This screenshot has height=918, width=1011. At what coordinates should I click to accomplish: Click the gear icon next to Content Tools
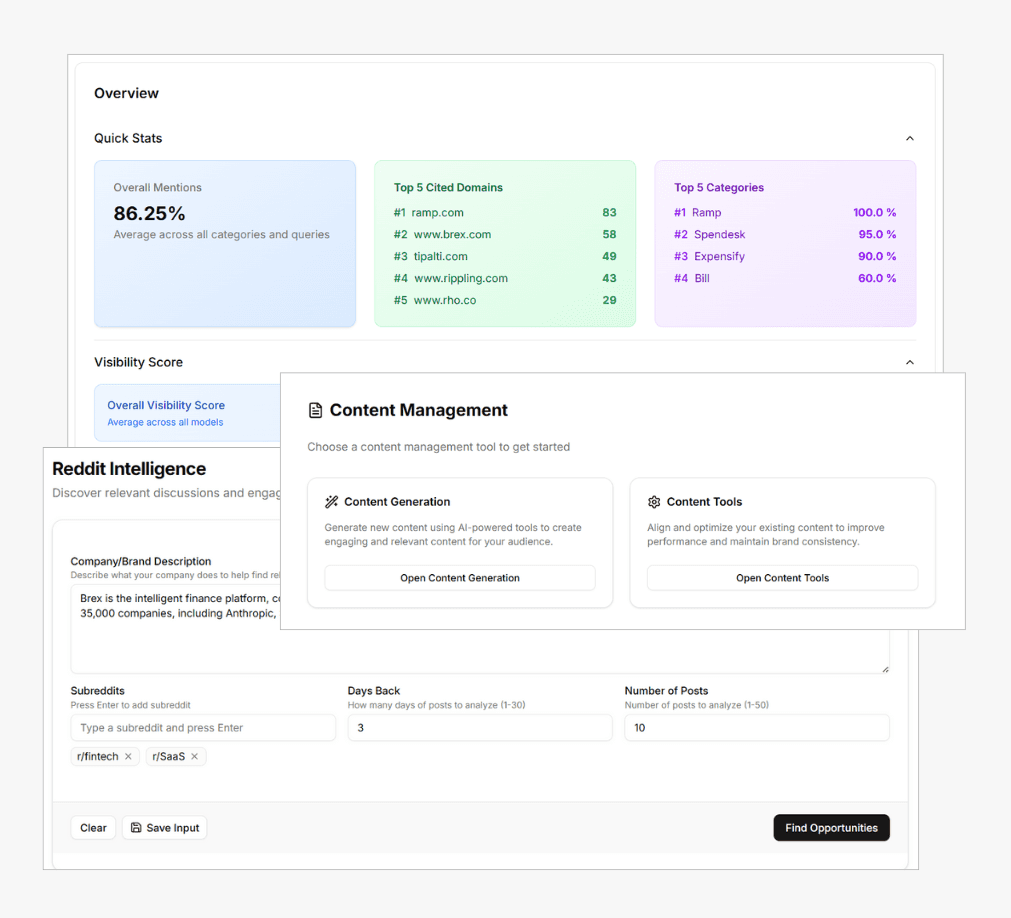655,502
